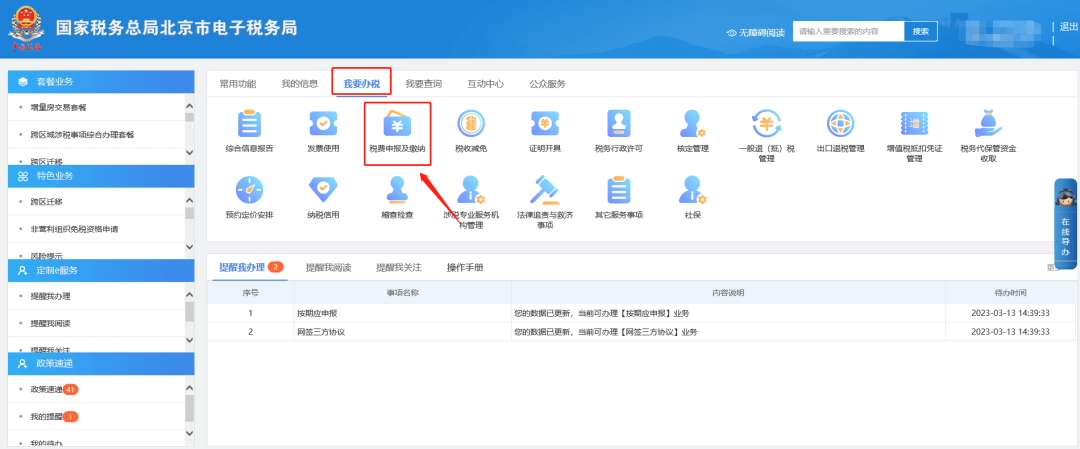Open the 综合信息报告 icon
This screenshot has height=449, width=1080.
click(x=249, y=125)
